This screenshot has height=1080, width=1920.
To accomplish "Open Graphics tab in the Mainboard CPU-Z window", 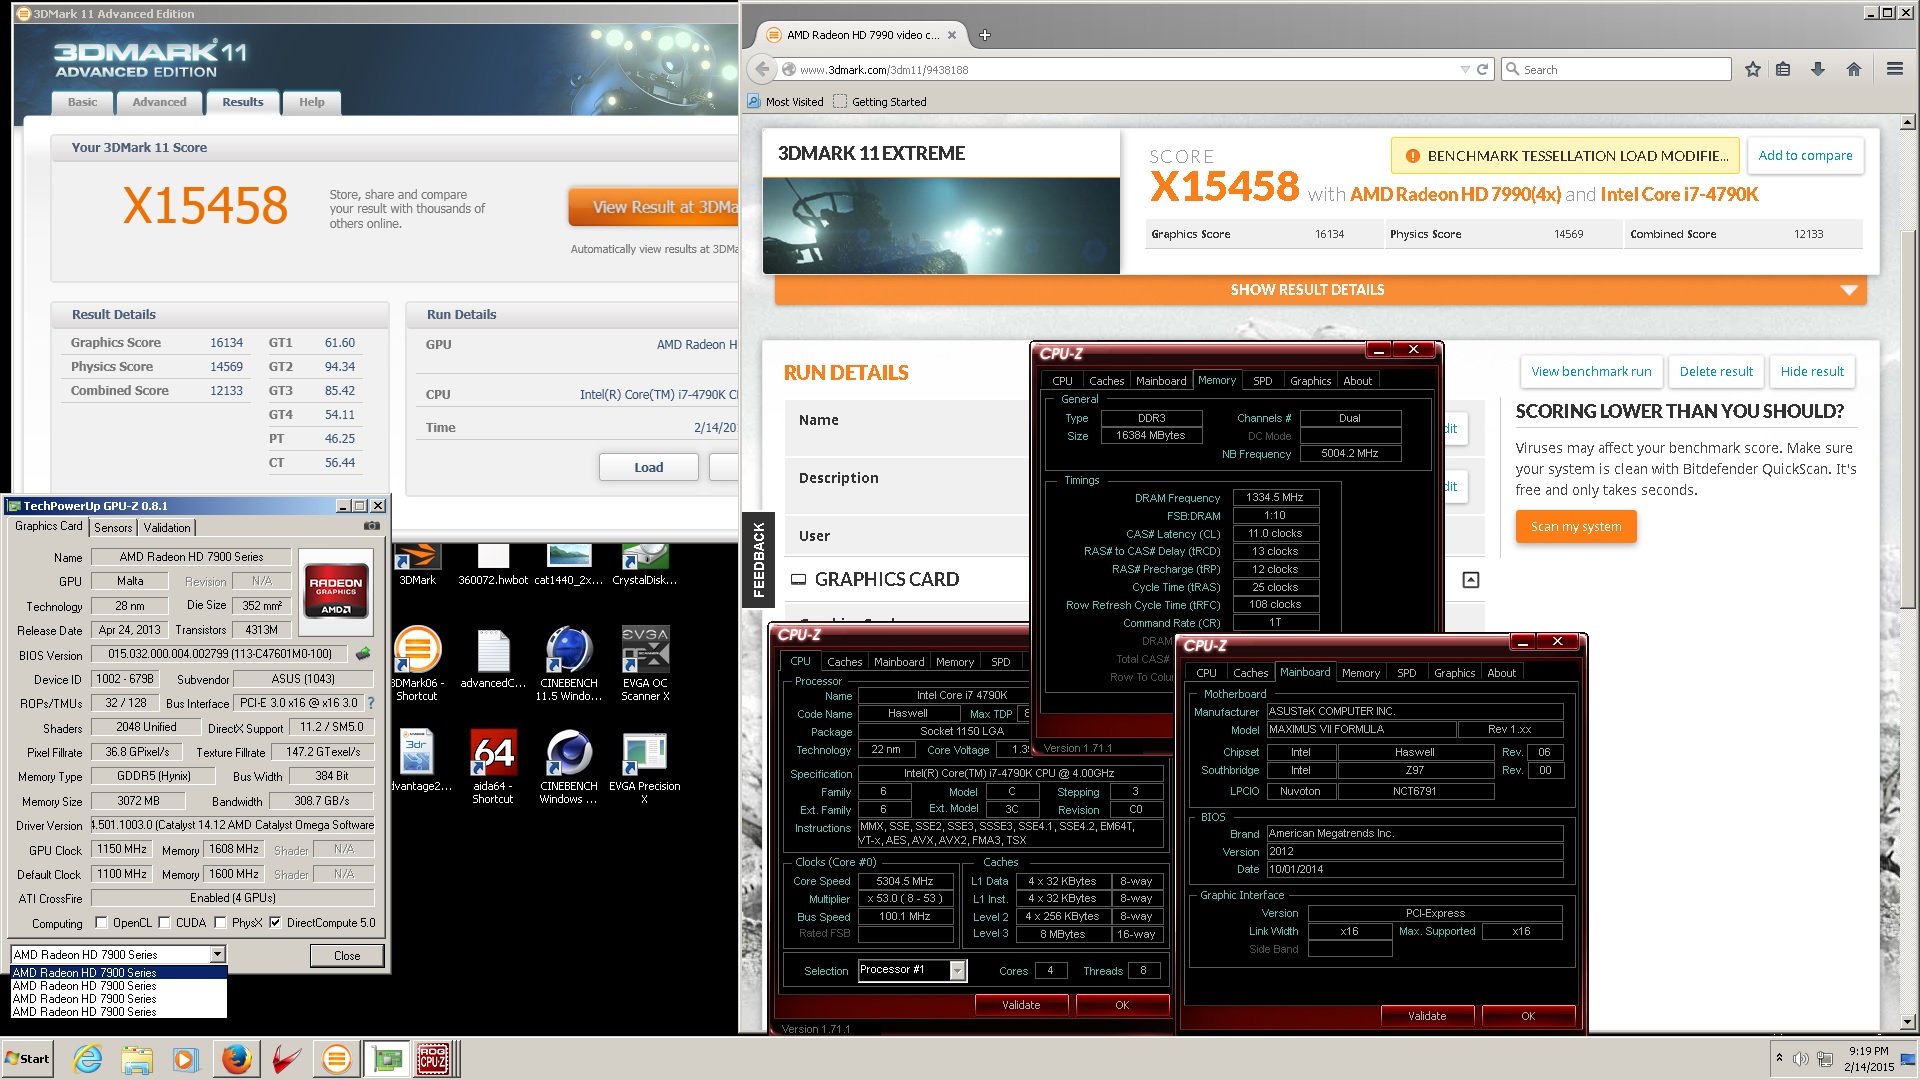I will pos(1454,673).
